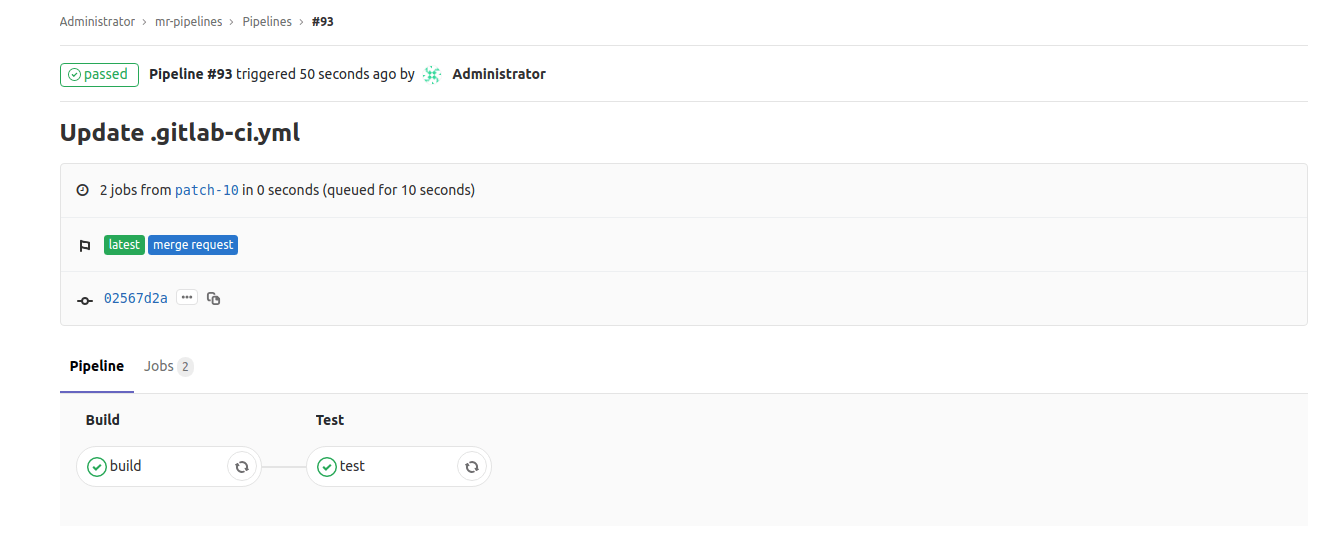The width and height of the screenshot is (1336, 560).
Task: Open the test job details
Action: [x=353, y=466]
